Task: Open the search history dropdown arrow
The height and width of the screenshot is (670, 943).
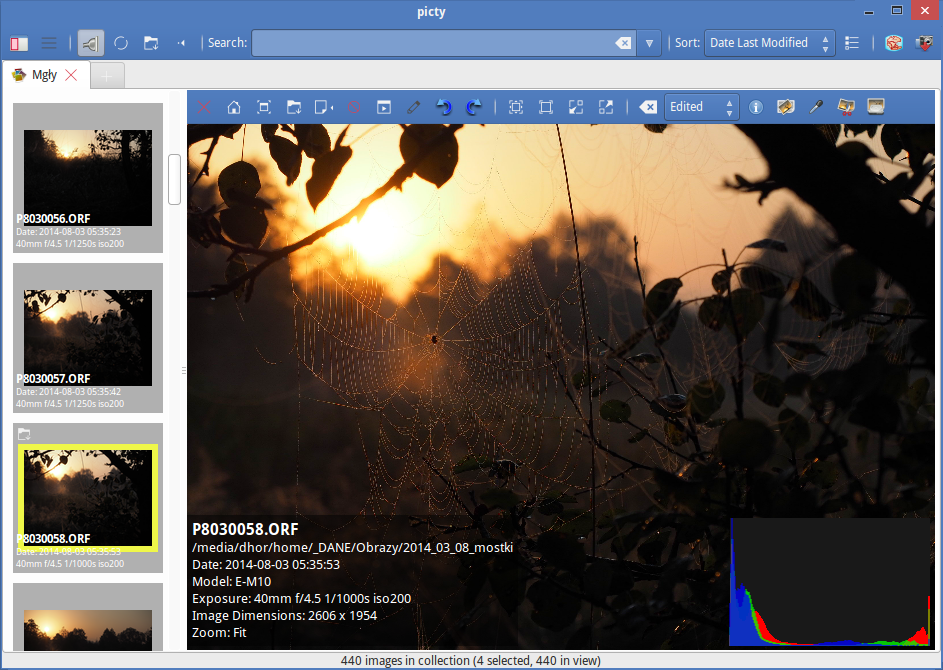Action: [x=650, y=43]
